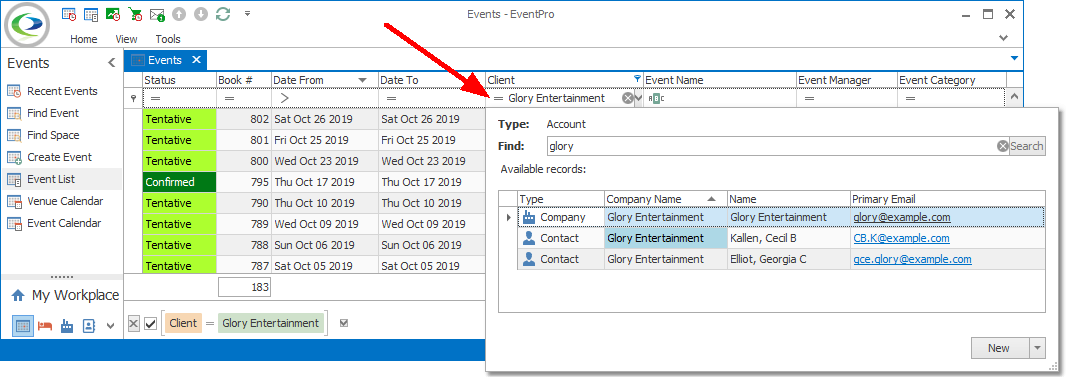Click the Date From sort arrow

click(363, 80)
